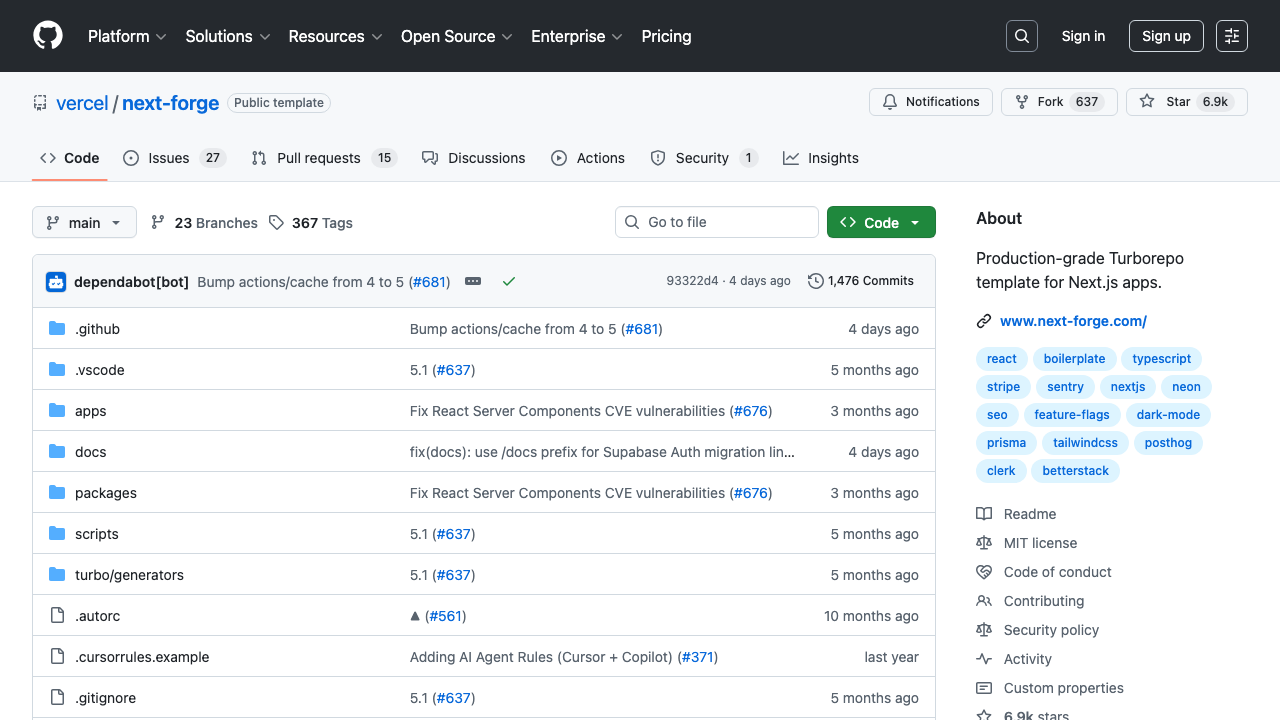Image resolution: width=1280 pixels, height=720 pixels.
Task: Click the verified commit green checkmark
Action: point(509,281)
